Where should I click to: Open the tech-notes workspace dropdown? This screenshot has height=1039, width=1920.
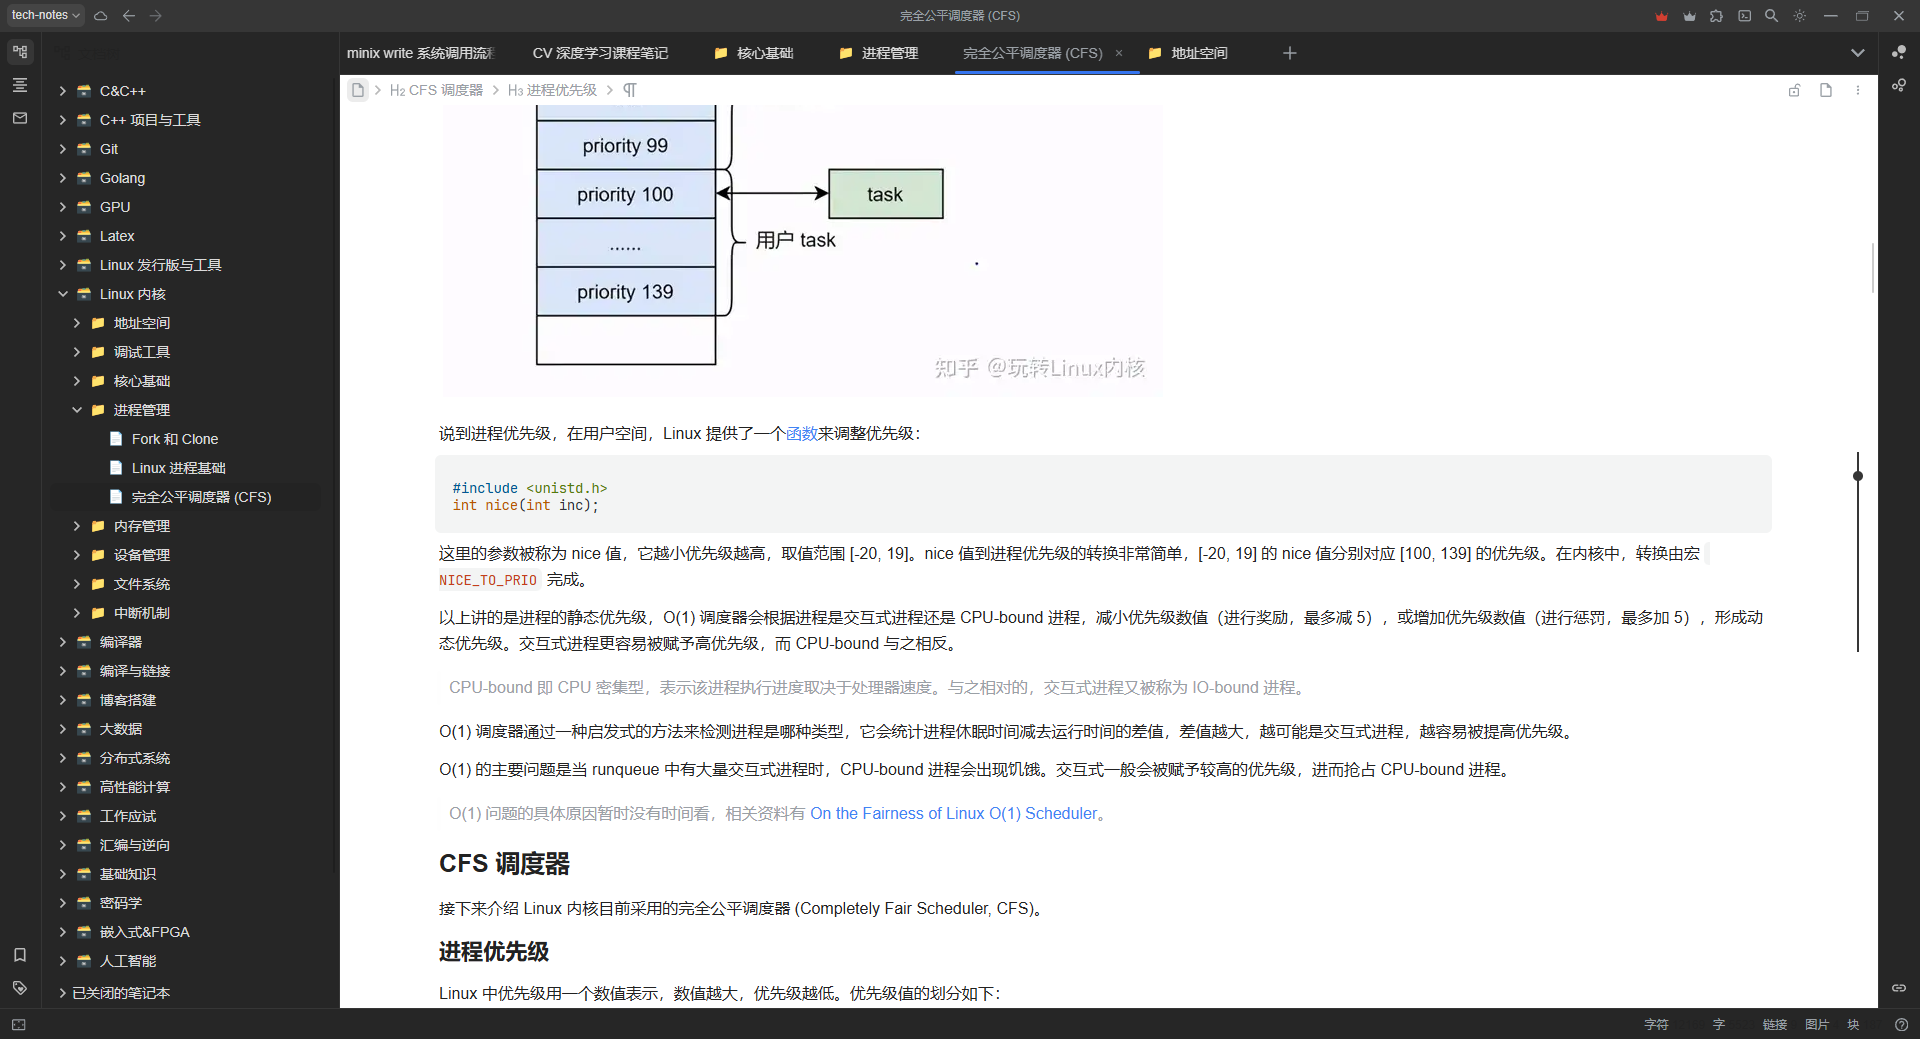pos(46,15)
